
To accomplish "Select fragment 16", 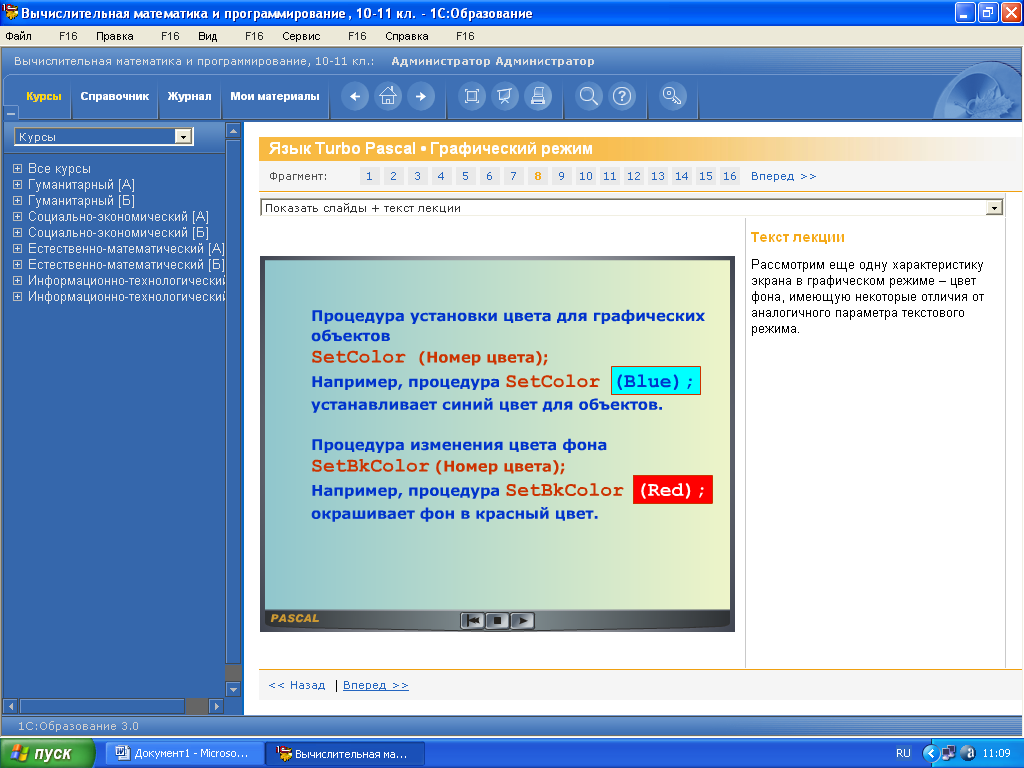I will (729, 176).
